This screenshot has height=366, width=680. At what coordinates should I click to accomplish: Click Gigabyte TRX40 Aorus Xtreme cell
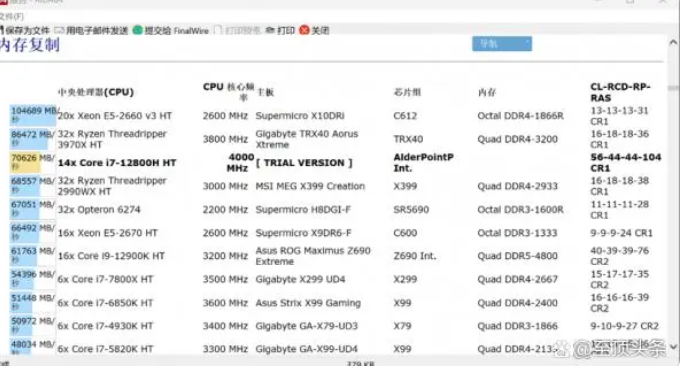(307, 139)
